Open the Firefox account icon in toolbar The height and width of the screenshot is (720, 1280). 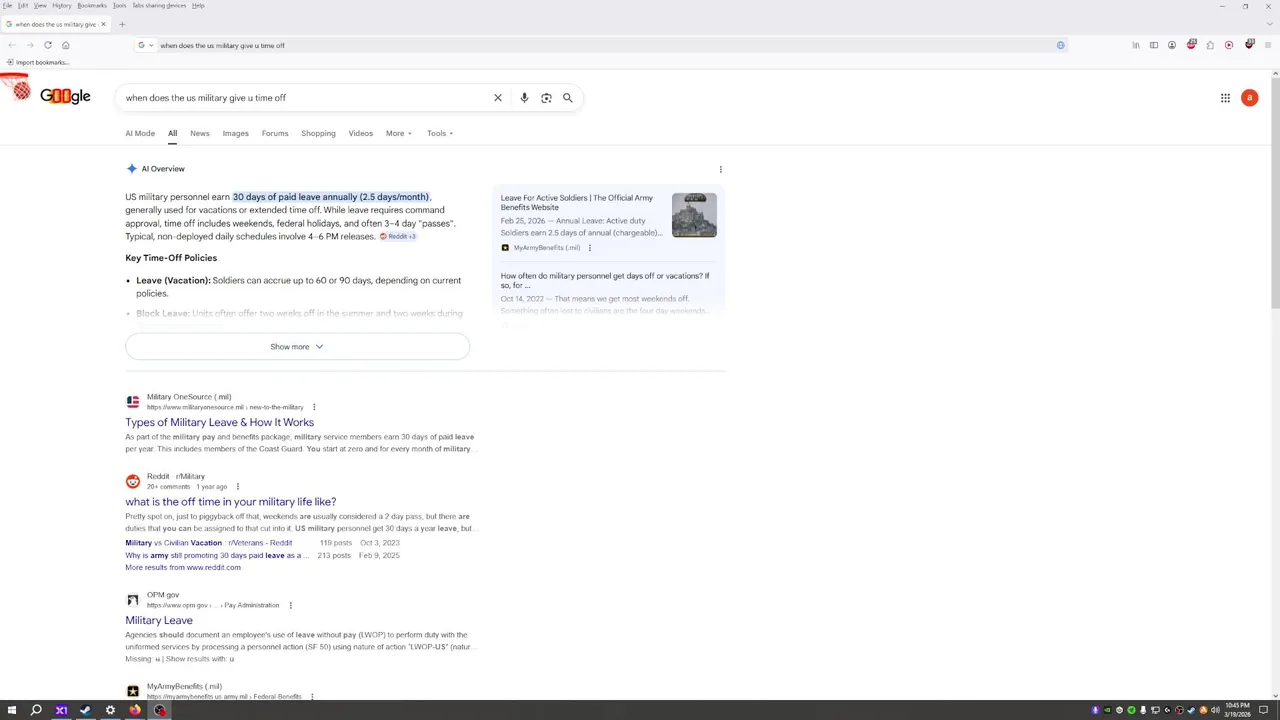click(1172, 45)
